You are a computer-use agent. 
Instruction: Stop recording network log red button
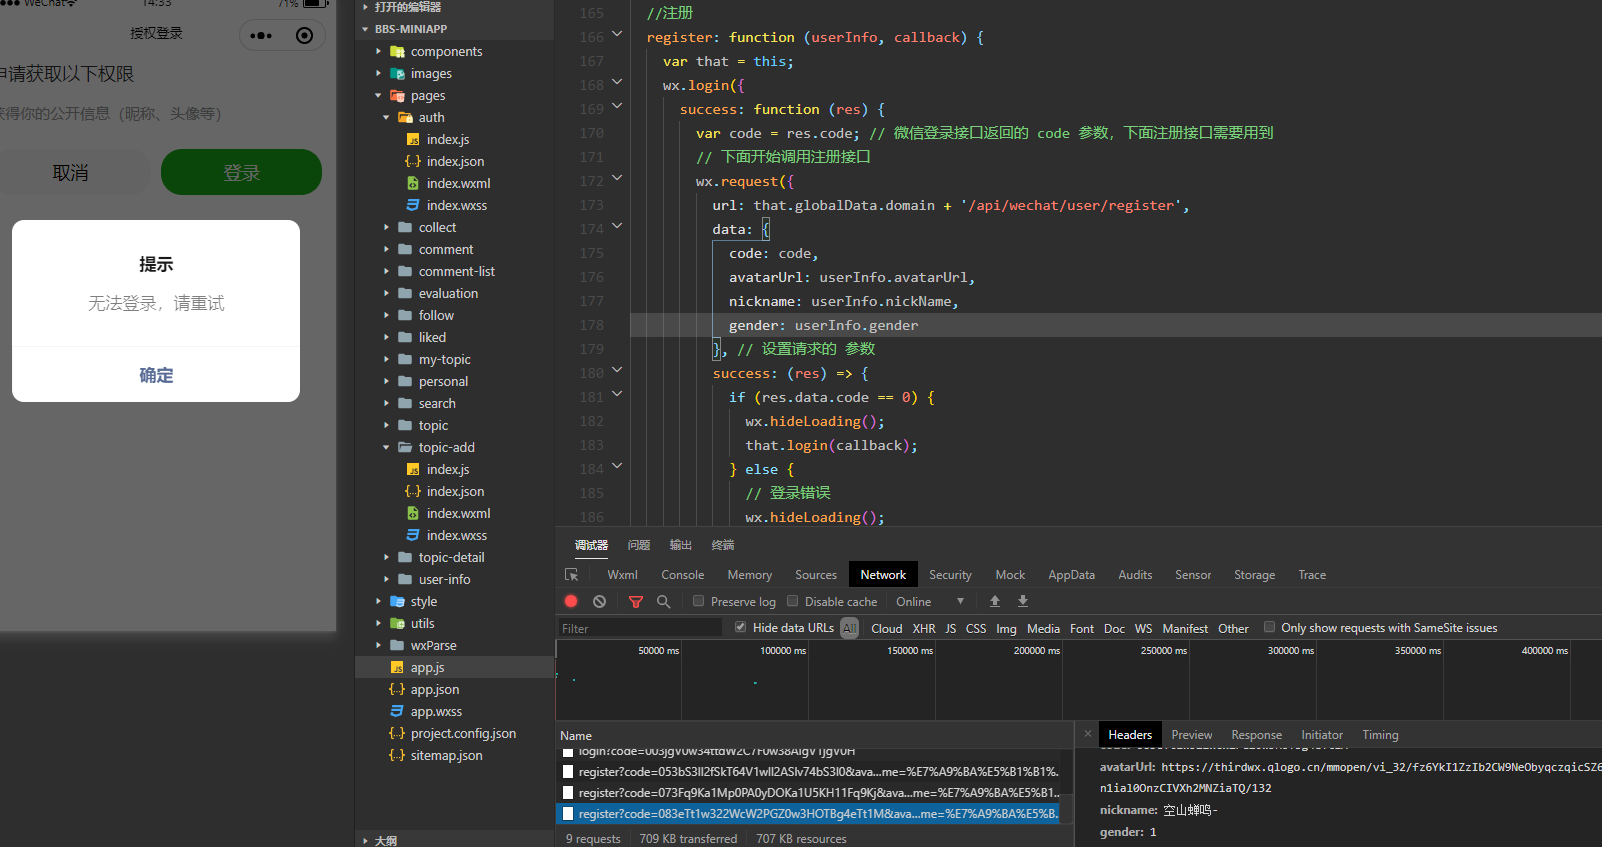point(571,601)
